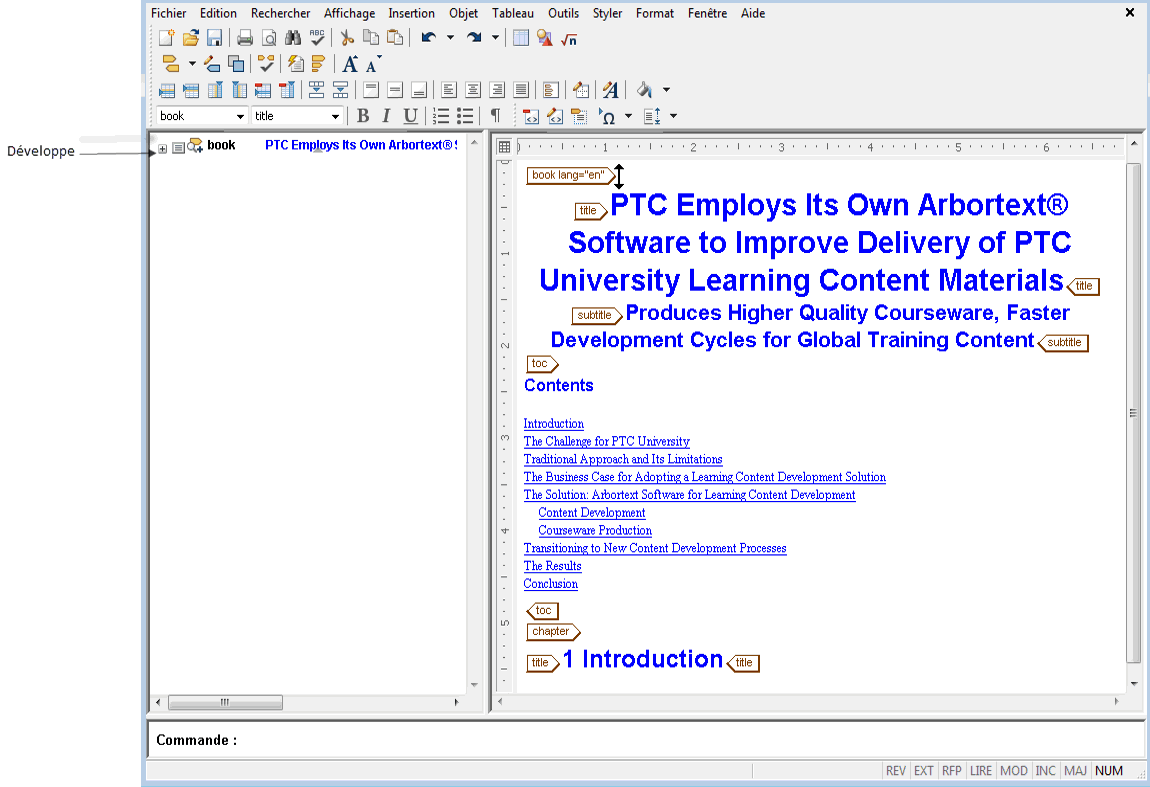Open a file with the folder icon
The image size is (1150, 787).
pos(191,37)
